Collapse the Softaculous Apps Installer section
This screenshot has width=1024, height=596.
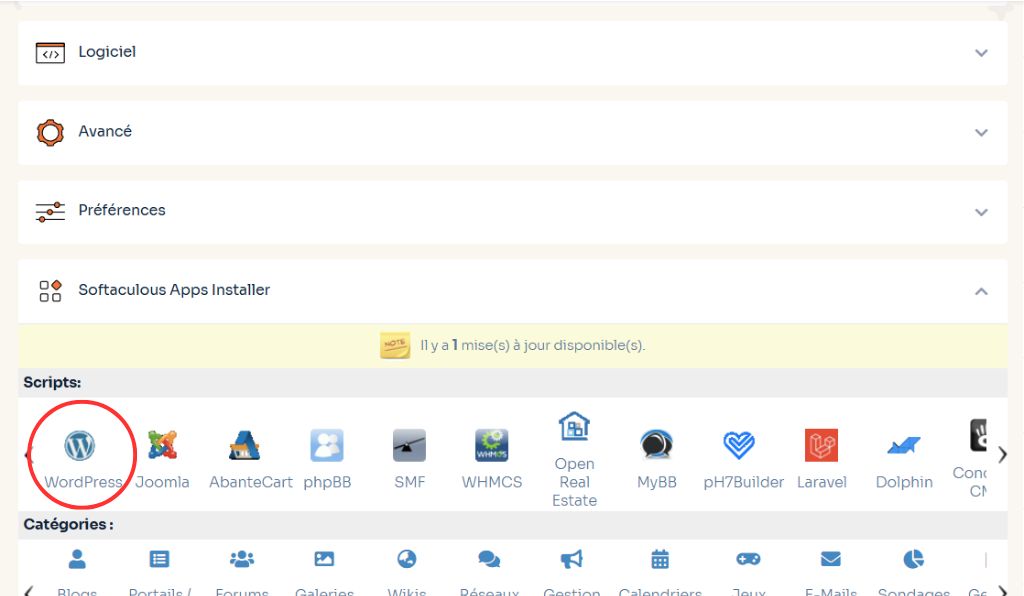click(x=981, y=291)
